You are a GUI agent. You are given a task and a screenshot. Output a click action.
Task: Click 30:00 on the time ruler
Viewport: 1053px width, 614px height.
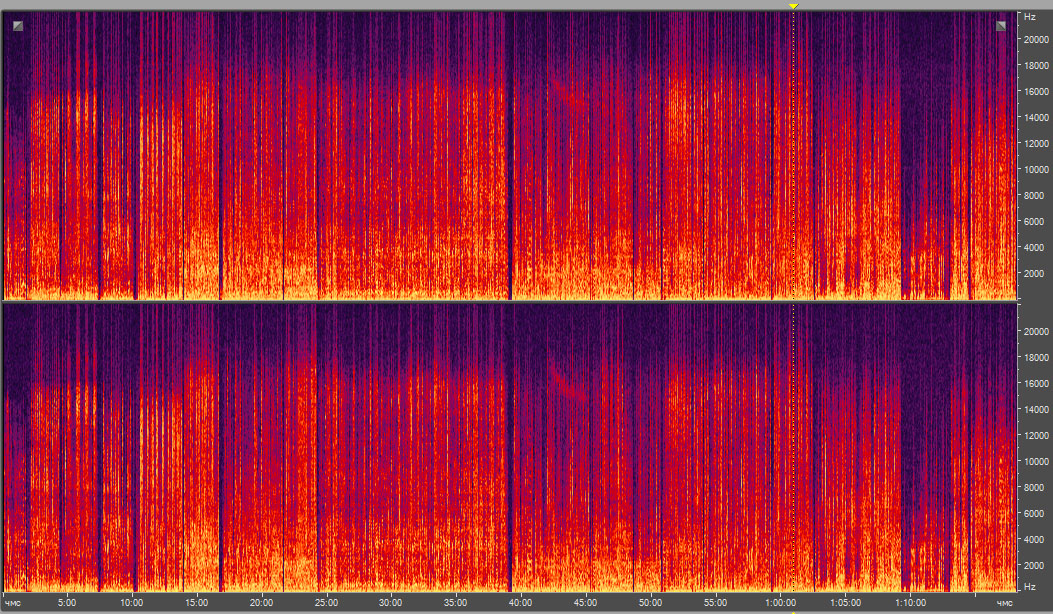(391, 603)
